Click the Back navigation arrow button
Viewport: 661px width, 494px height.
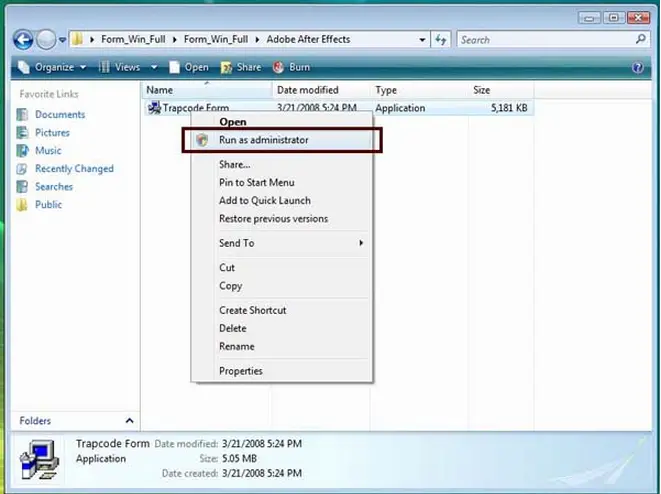pos(23,40)
